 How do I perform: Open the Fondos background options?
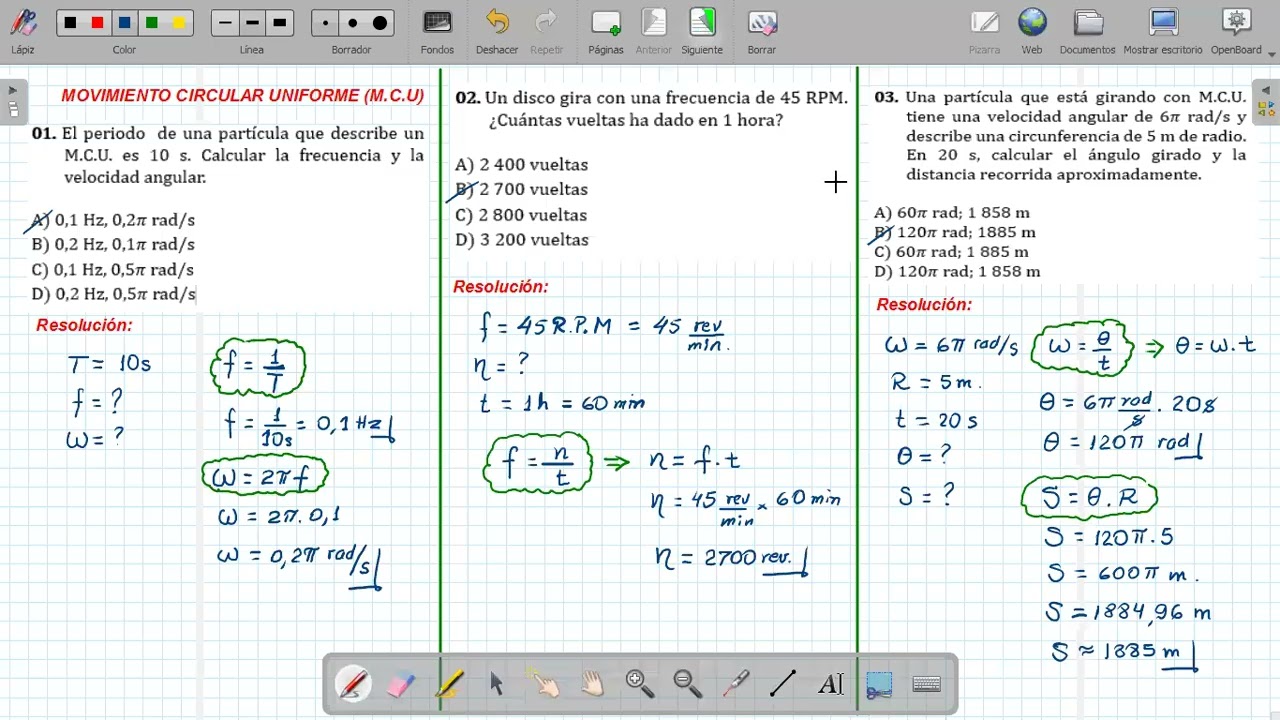437,30
